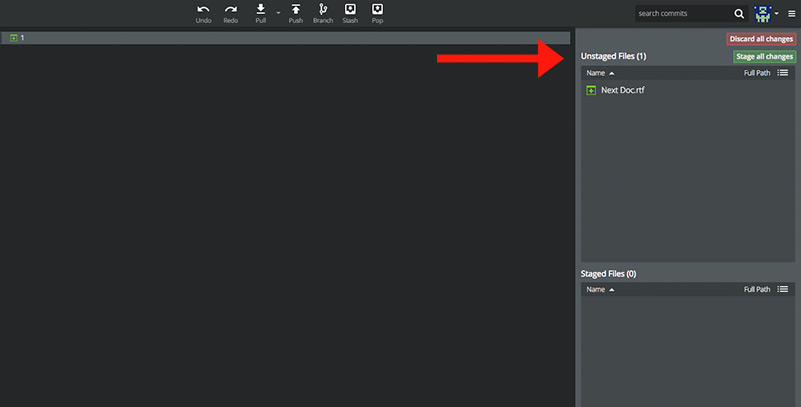Redo the last undone action
This screenshot has width=801, height=407.
pyautogui.click(x=230, y=14)
